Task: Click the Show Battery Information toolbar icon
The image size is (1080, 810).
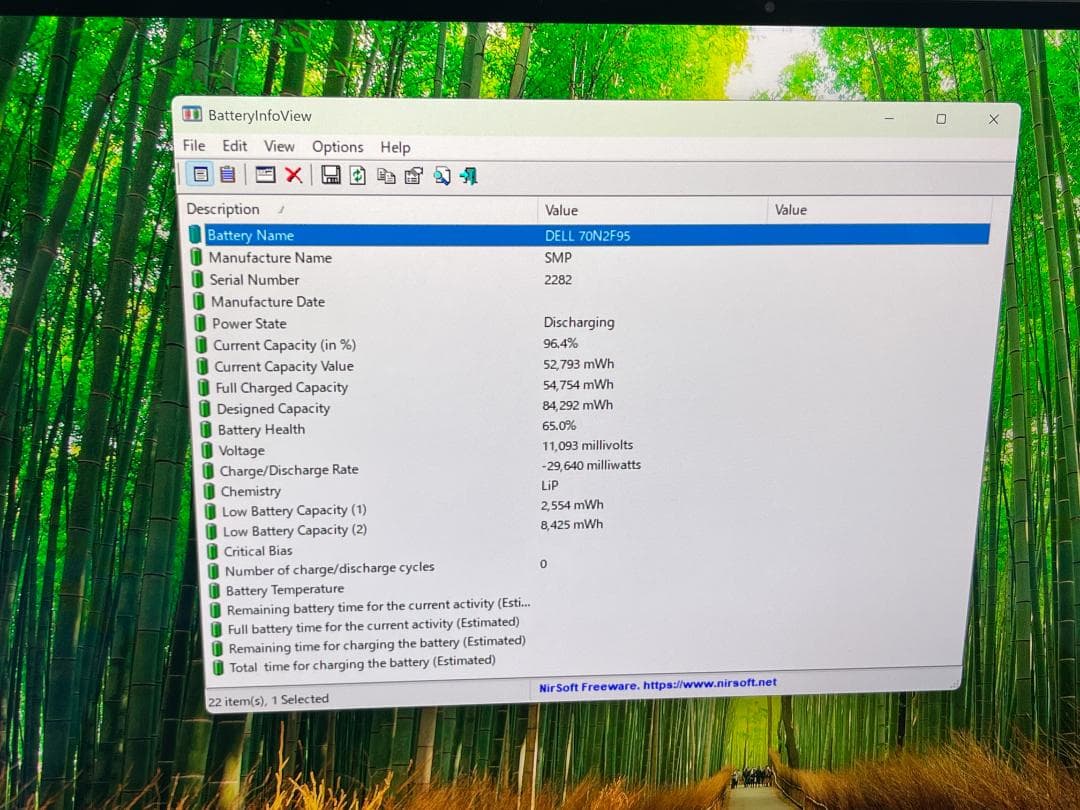Action: click(x=201, y=174)
